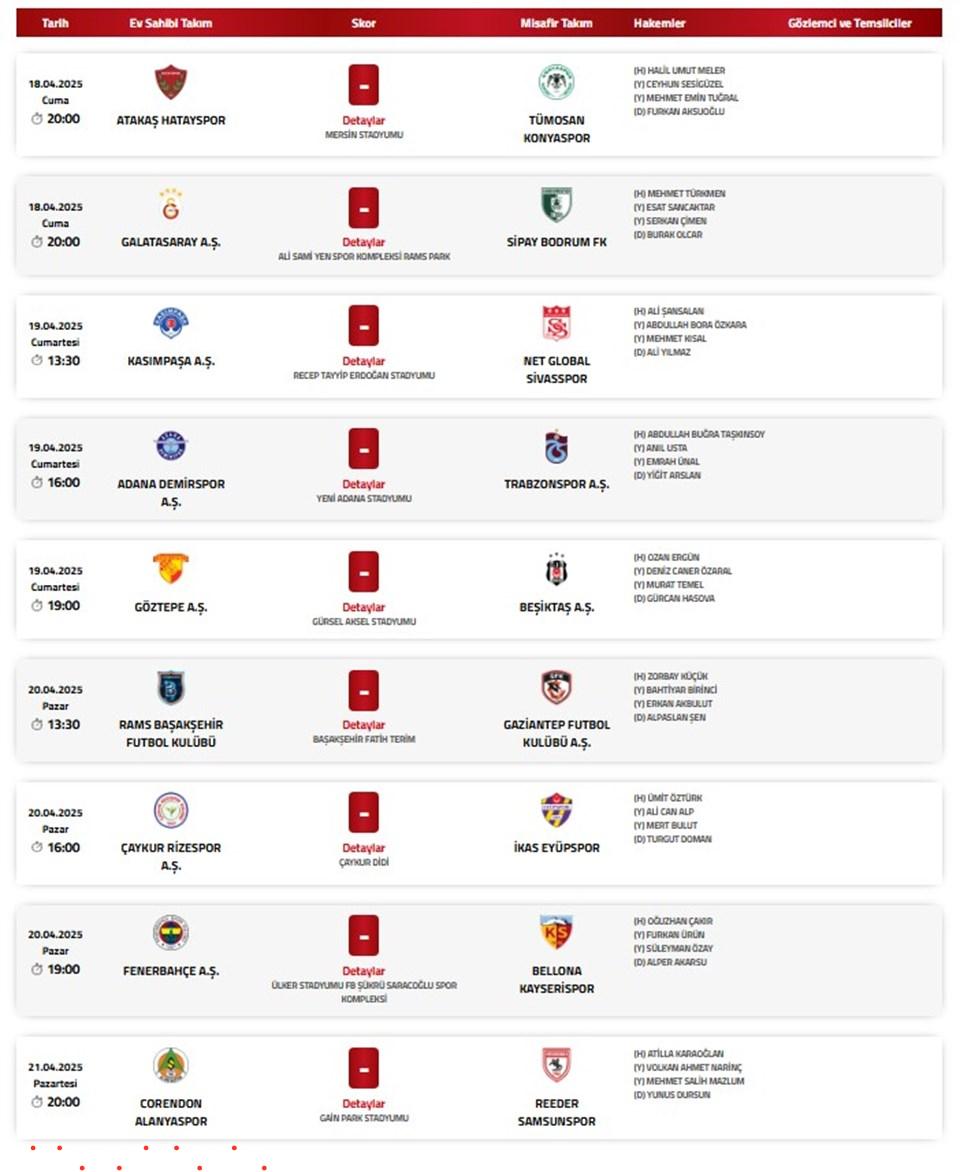Click the Fenerbahçe club logo
This screenshot has height=1172, width=960.
[170, 933]
